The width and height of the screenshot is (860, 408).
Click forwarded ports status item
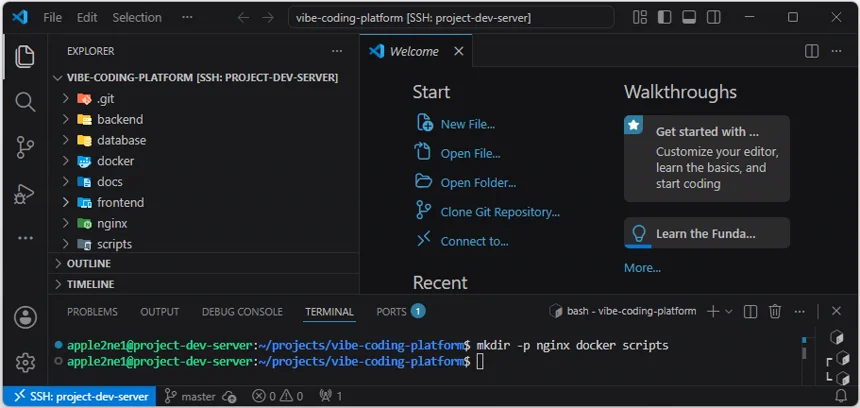point(331,396)
